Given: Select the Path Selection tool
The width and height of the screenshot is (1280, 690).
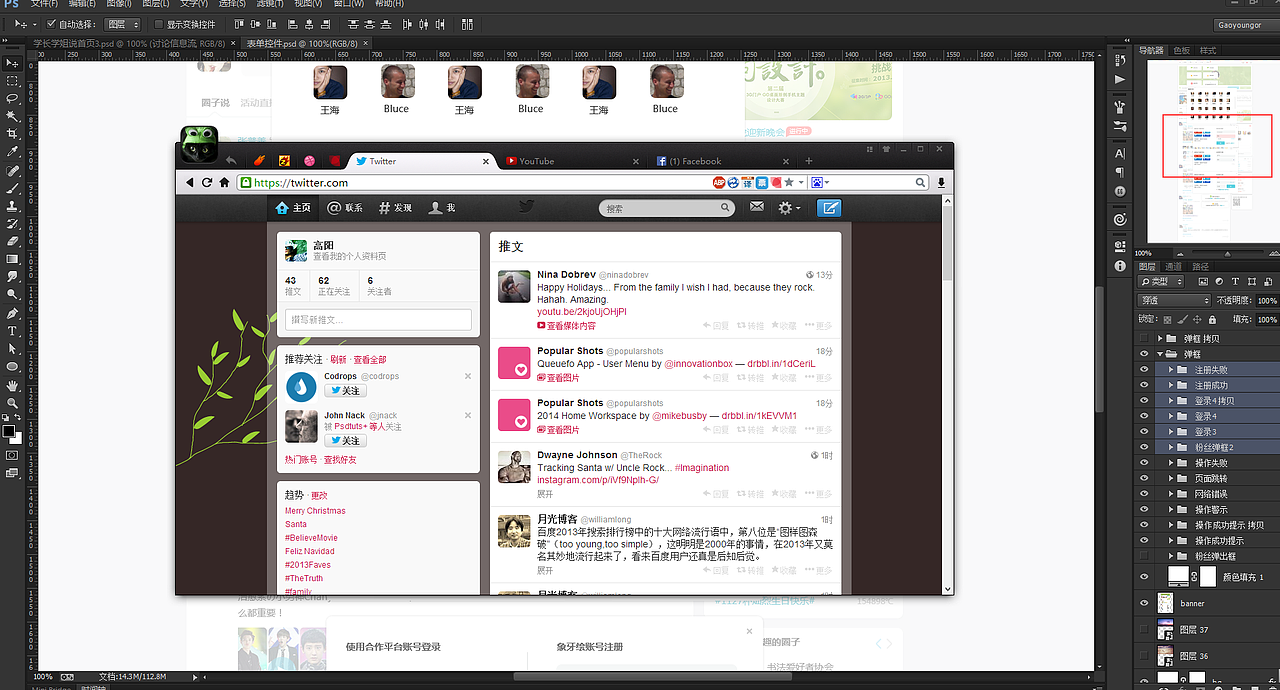Looking at the screenshot, I should click(x=12, y=348).
